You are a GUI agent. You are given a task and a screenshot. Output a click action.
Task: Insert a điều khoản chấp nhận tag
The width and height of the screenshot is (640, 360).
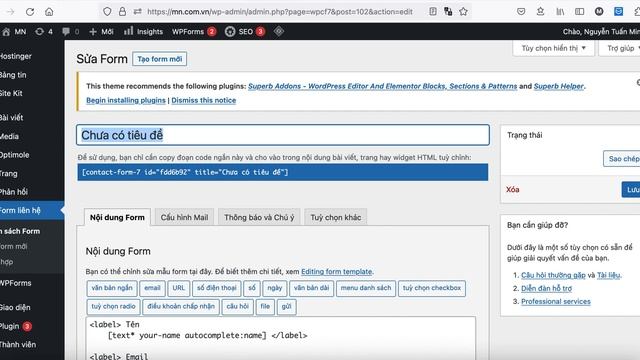pyautogui.click(x=181, y=307)
